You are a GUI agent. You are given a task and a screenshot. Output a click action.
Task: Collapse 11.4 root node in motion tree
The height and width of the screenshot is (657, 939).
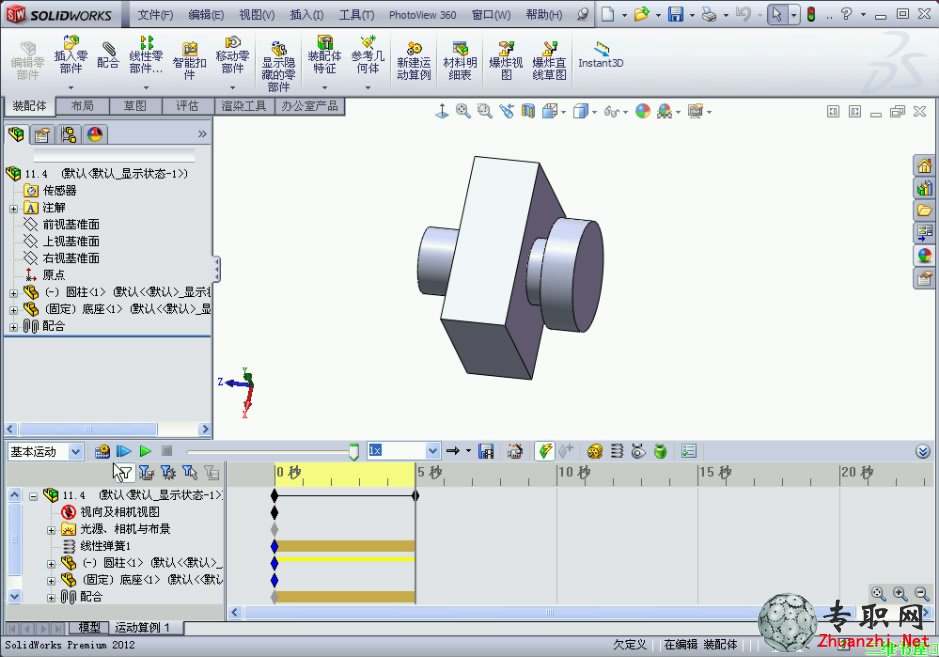click(34, 496)
